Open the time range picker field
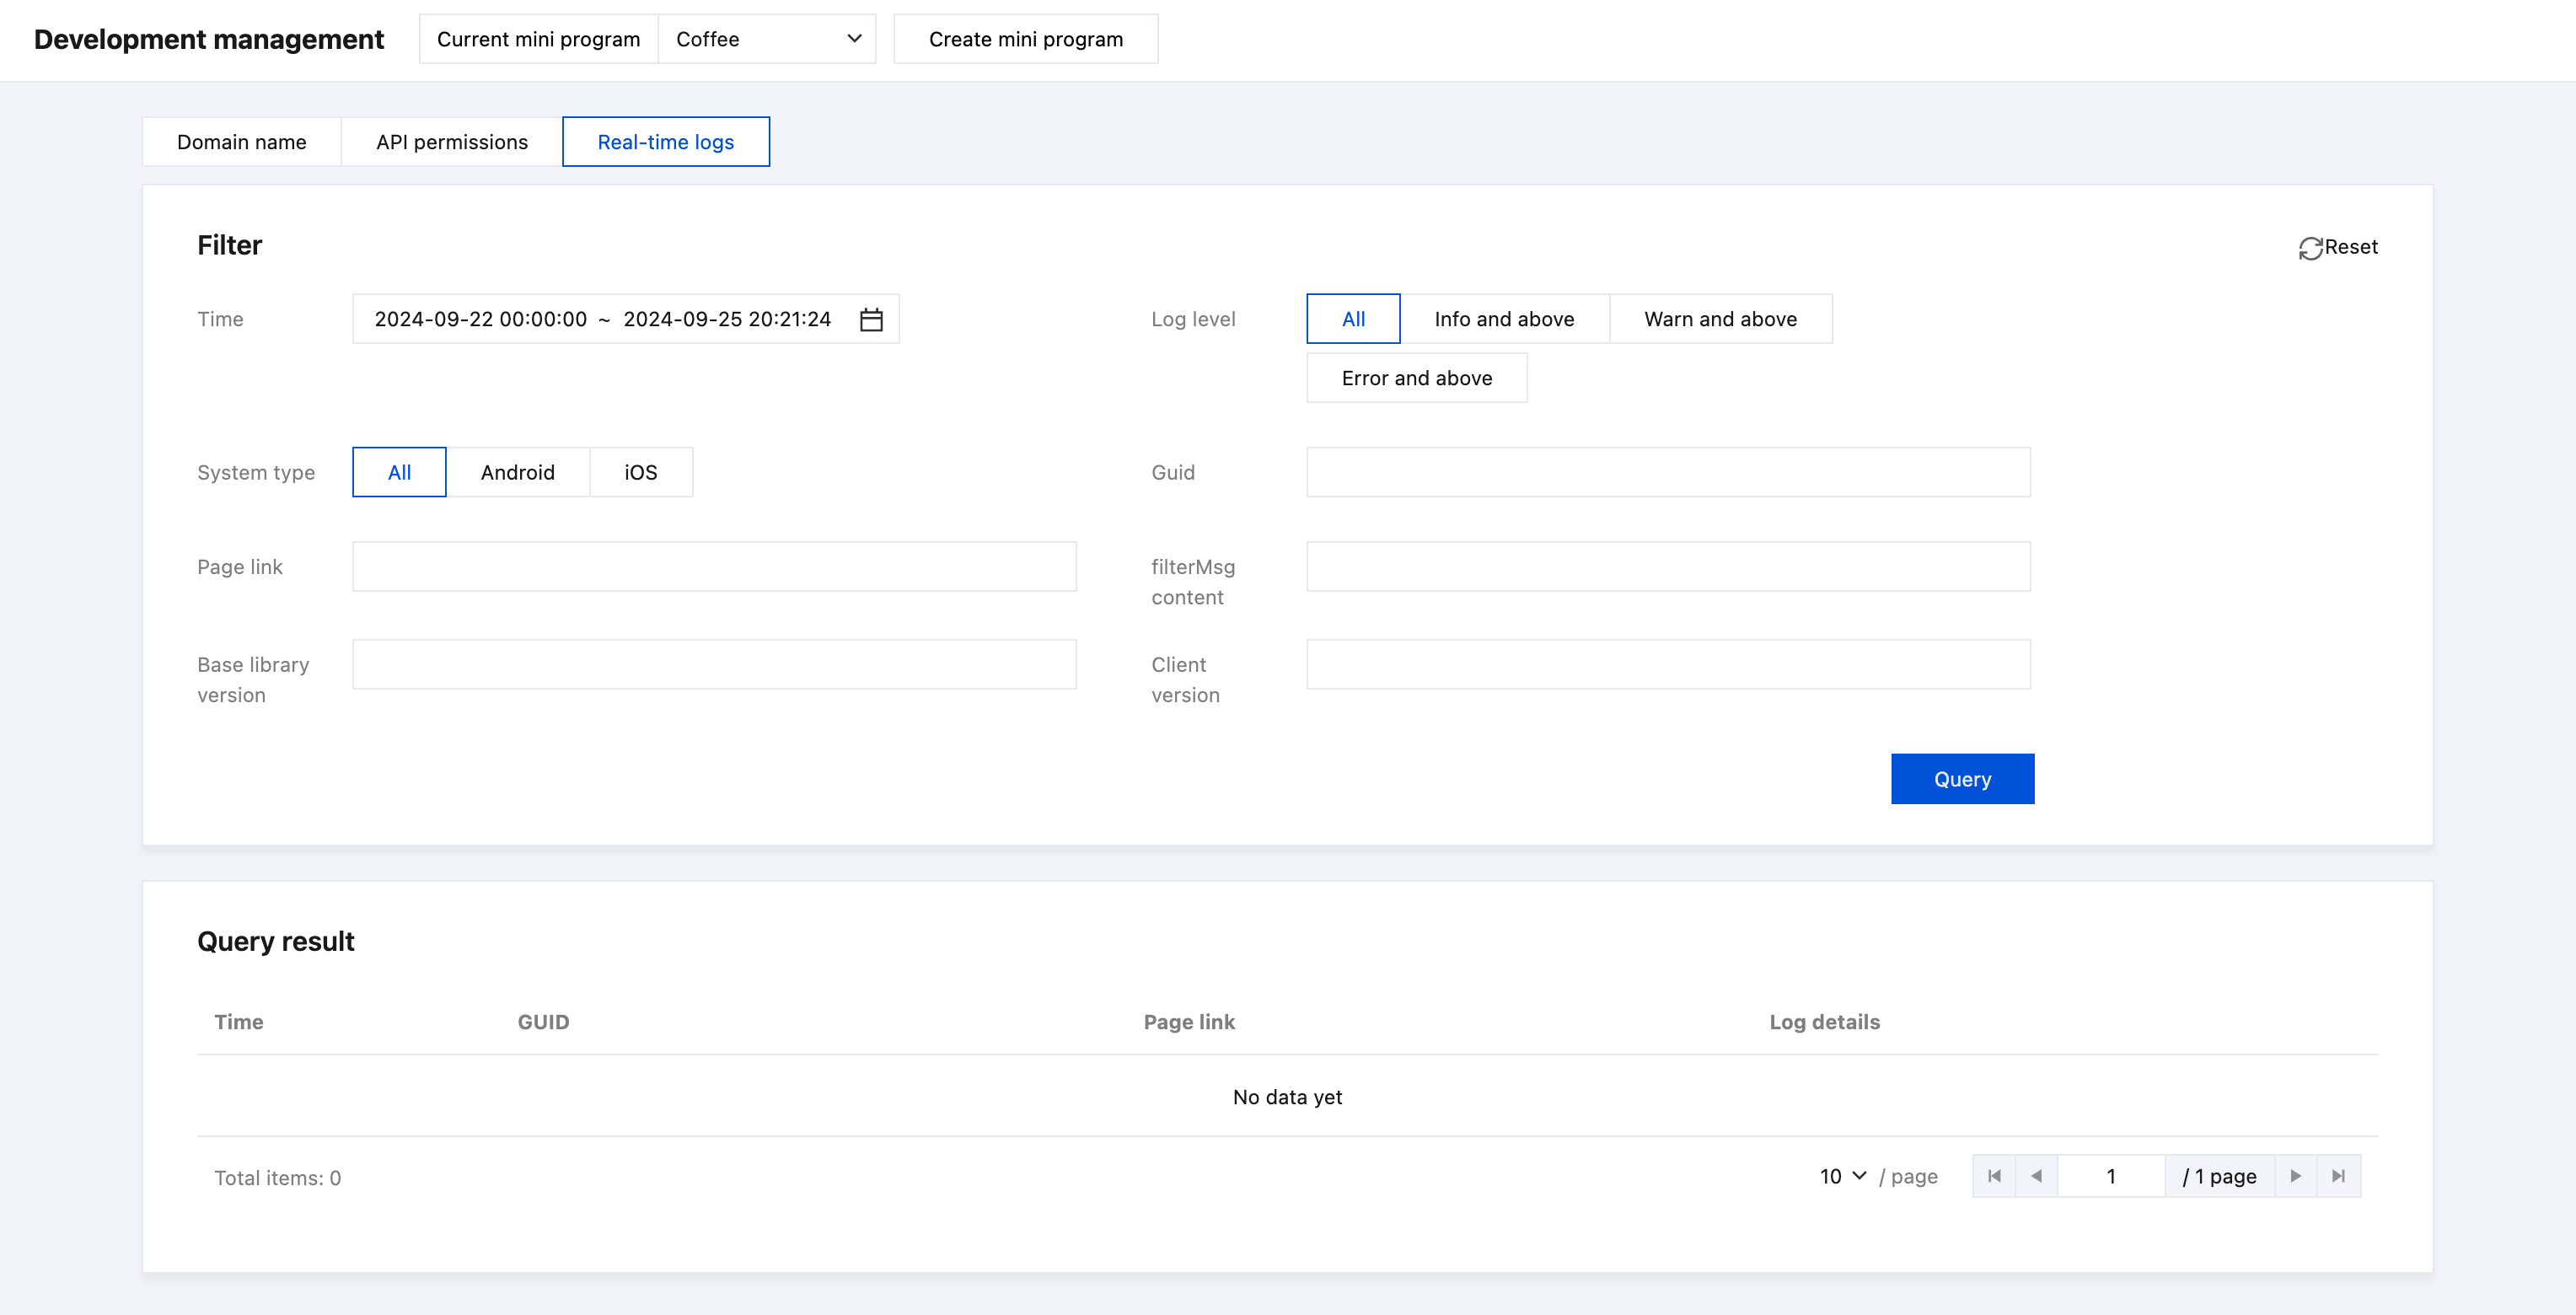The image size is (2576, 1315). click(x=603, y=319)
